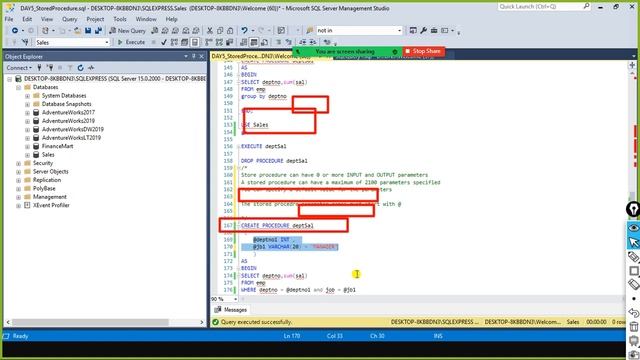Open the Help menu

point(171,19)
